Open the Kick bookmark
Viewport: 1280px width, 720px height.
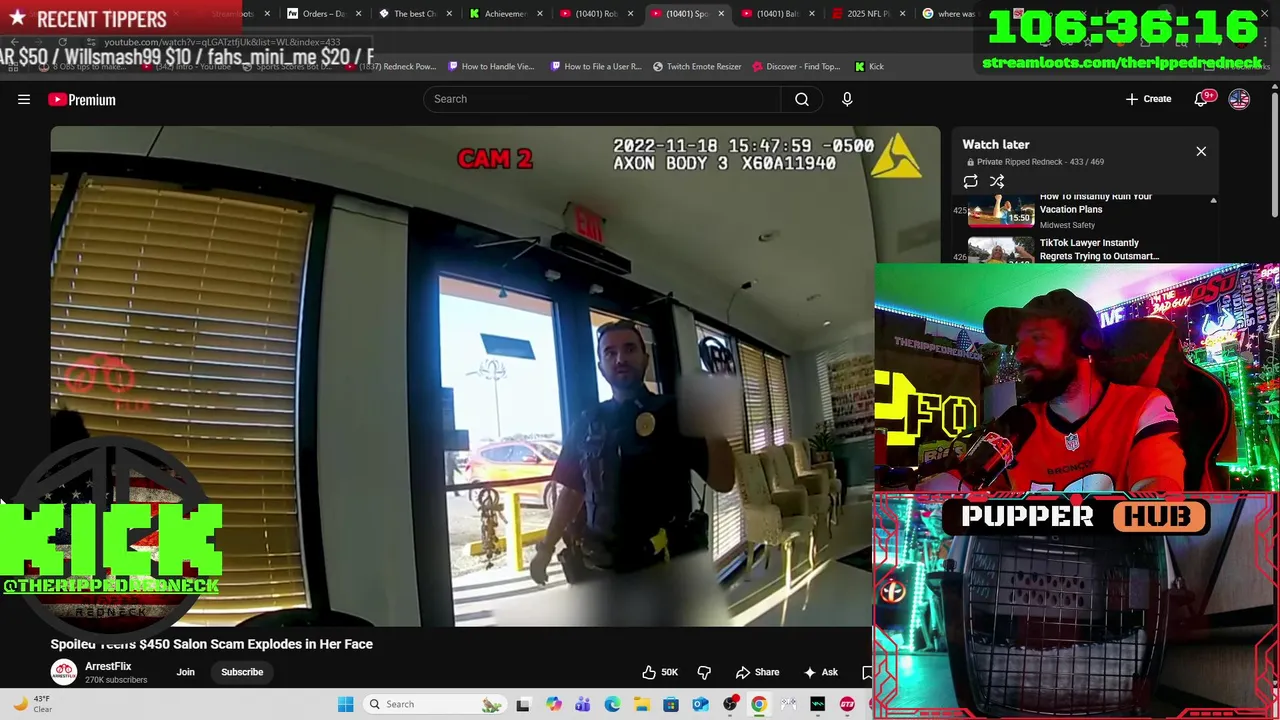(869, 66)
